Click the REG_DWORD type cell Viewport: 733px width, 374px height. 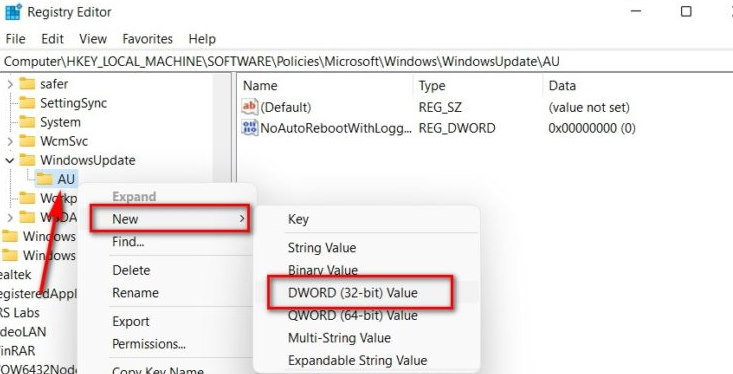(457, 128)
